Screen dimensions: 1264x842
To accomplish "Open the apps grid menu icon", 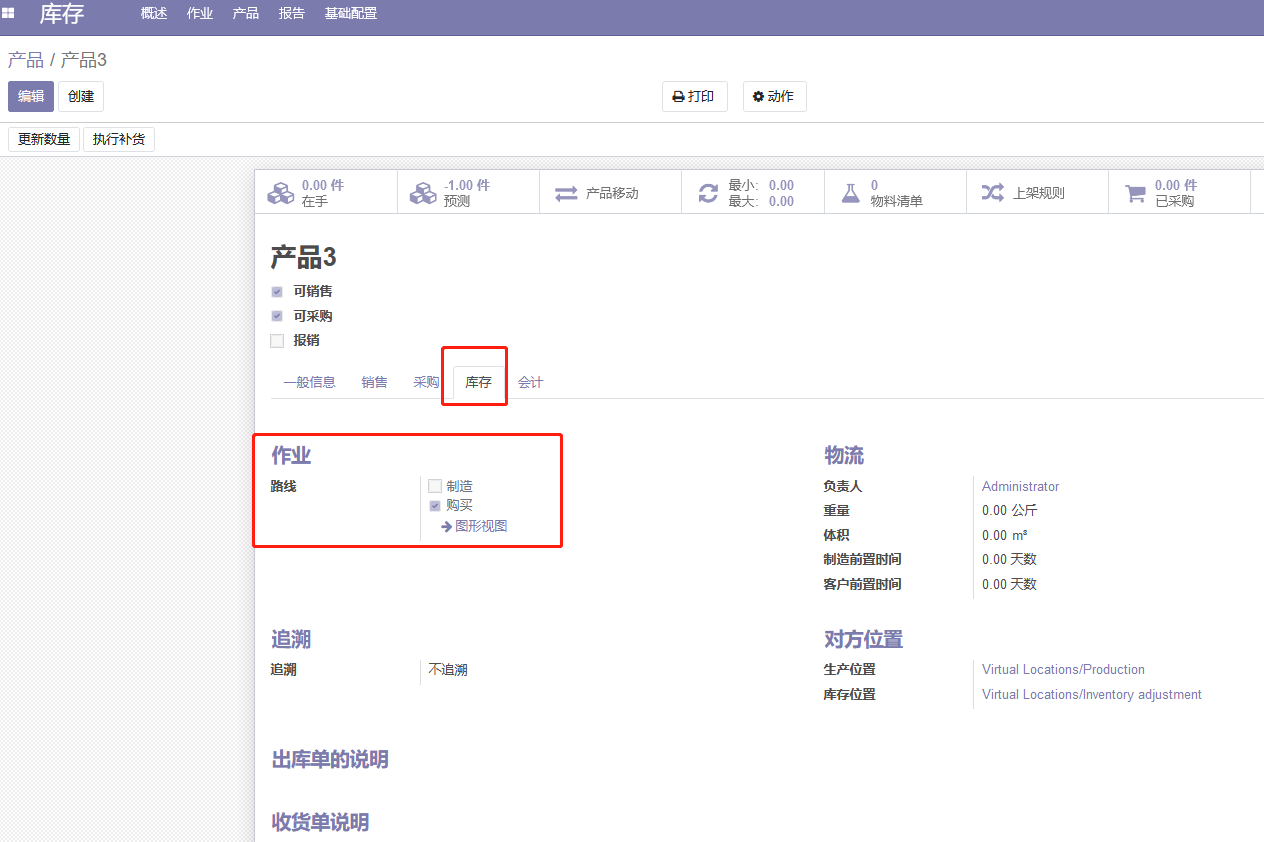I will [9, 14].
